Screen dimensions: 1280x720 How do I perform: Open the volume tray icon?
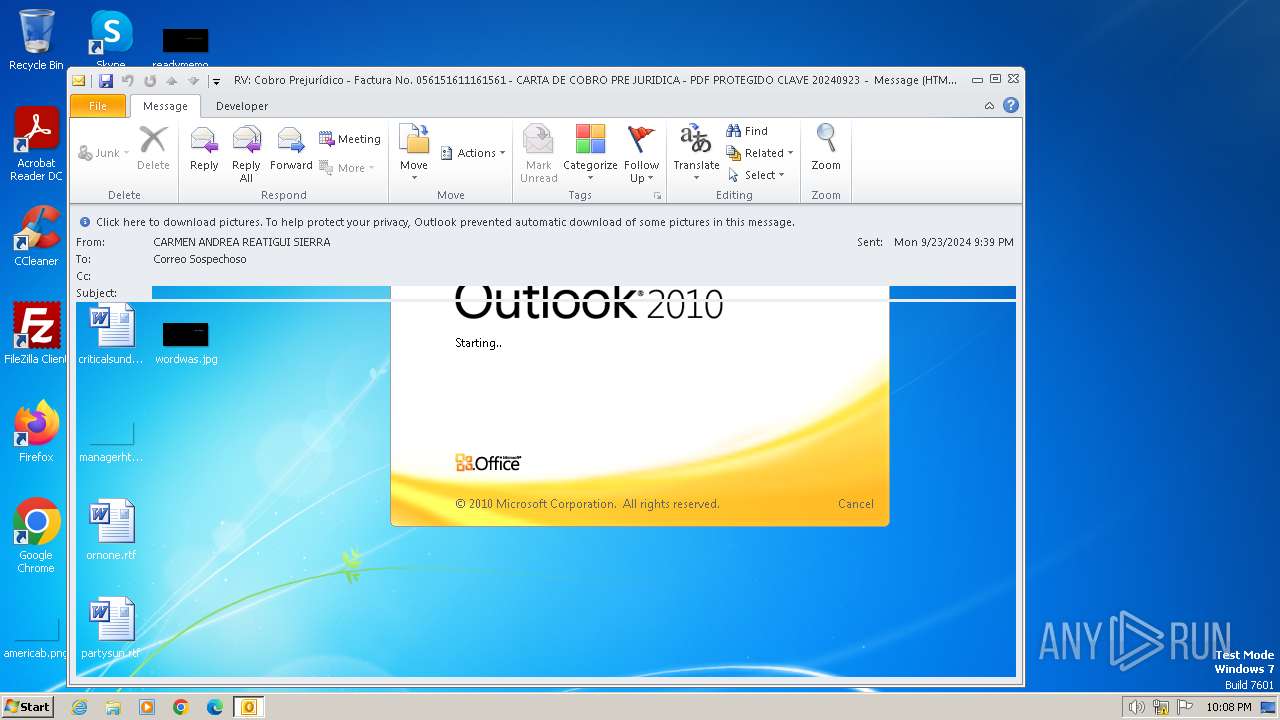pos(1136,707)
